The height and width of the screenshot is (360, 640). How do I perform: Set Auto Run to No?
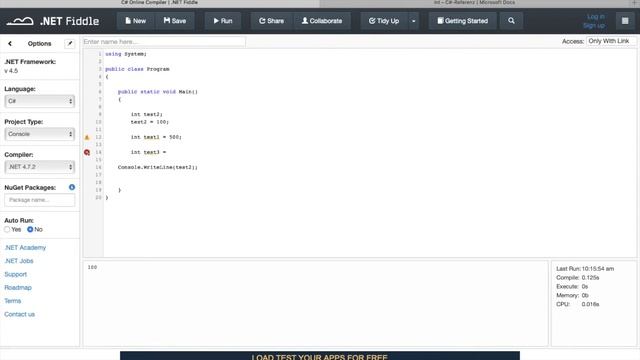[x=30, y=229]
